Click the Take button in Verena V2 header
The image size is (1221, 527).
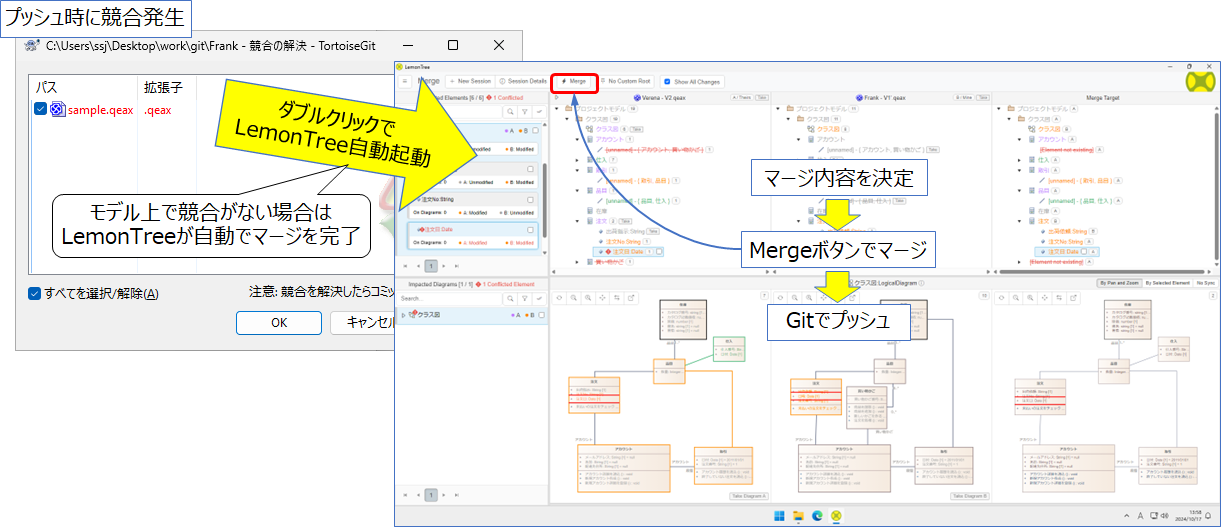click(x=763, y=98)
